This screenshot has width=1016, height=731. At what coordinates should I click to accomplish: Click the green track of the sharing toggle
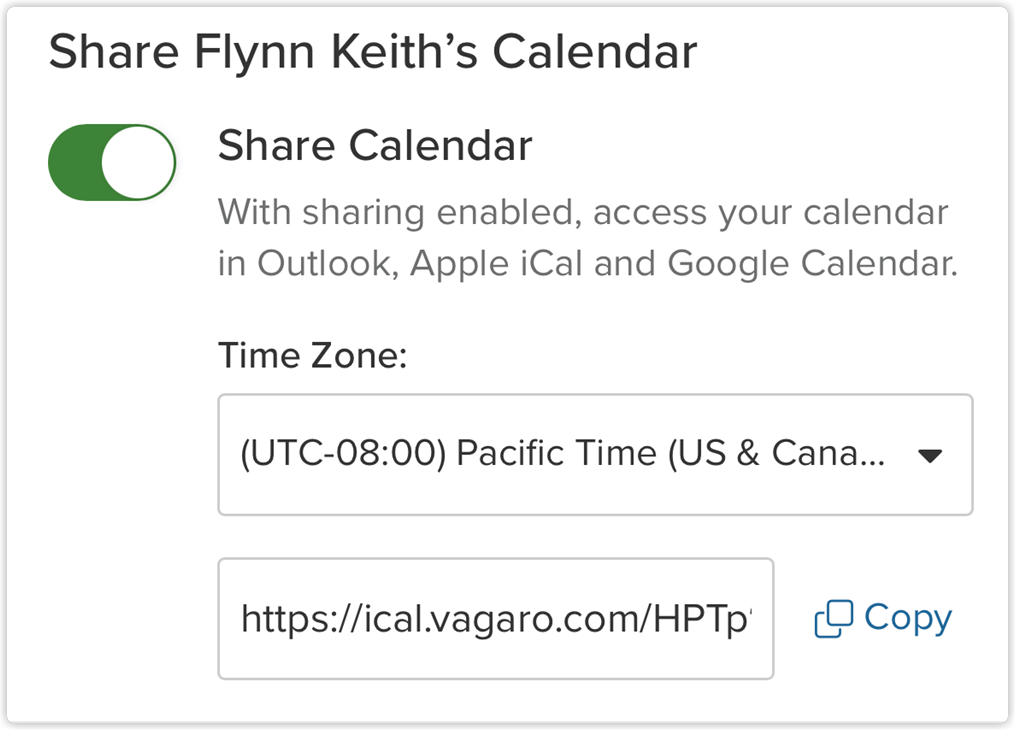(75, 162)
